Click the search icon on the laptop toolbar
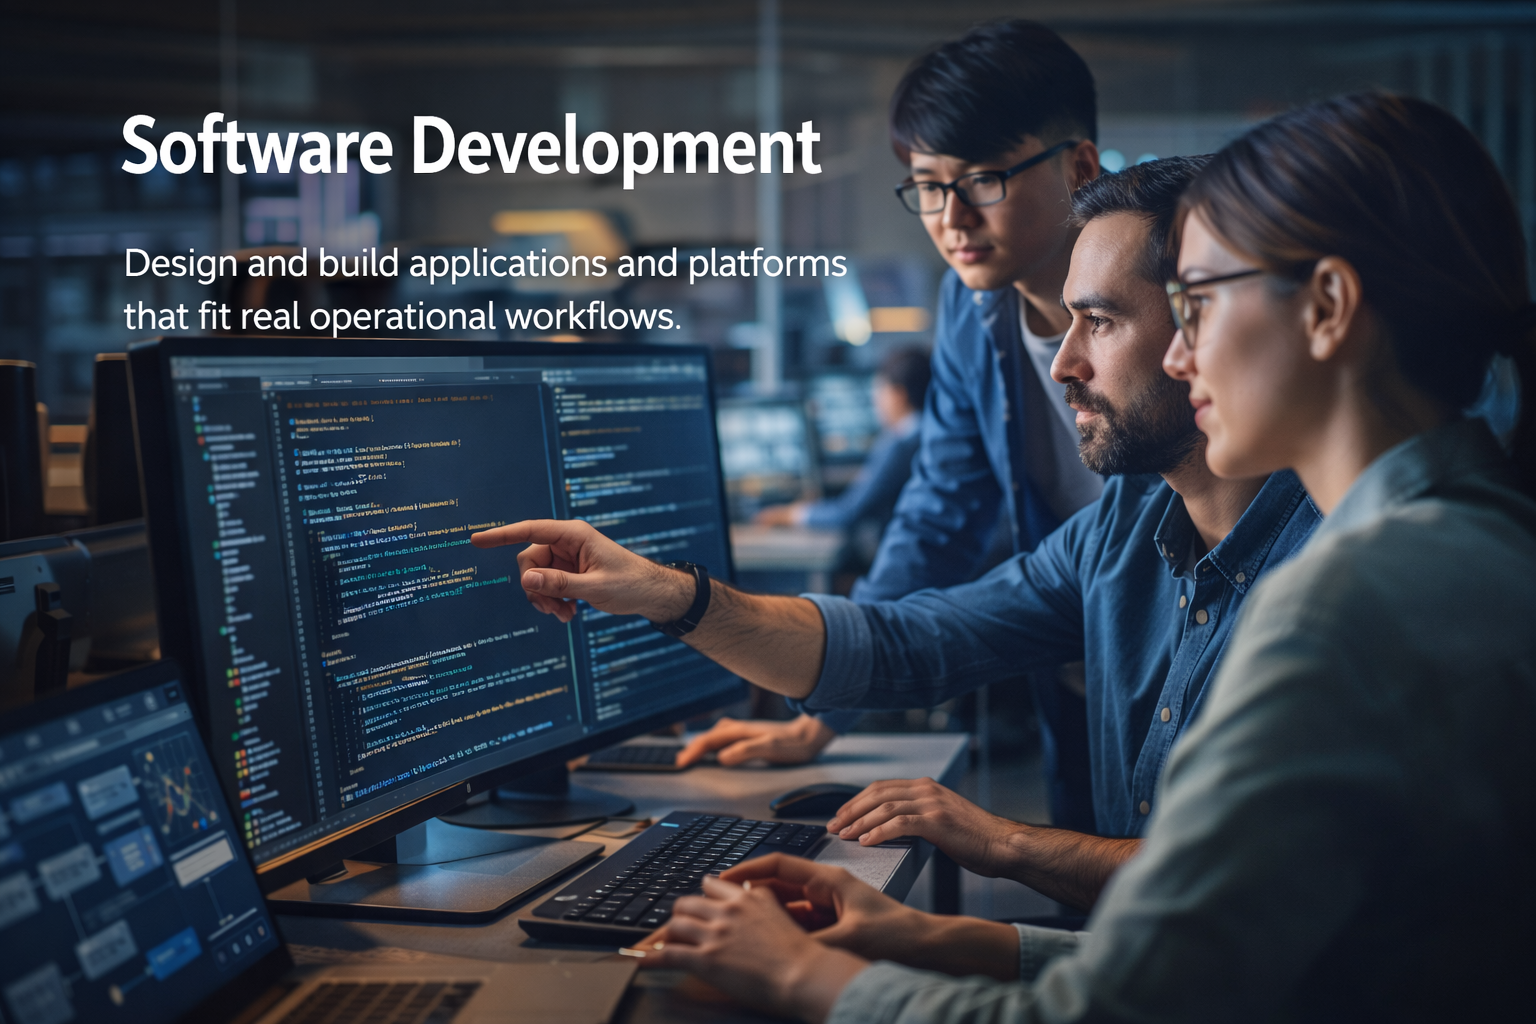Screen dimensions: 1536x1024 (148, 703)
